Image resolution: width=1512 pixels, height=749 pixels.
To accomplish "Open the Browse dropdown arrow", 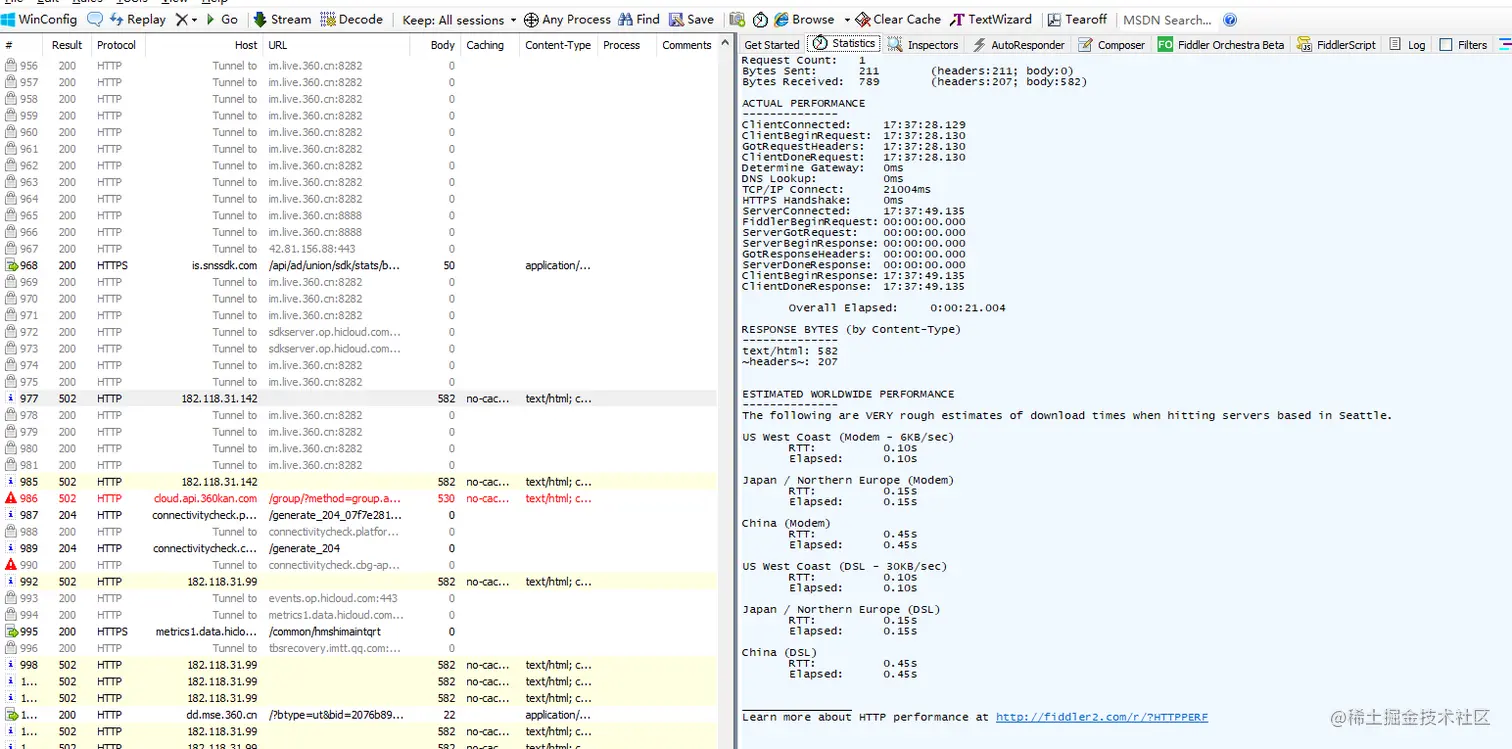I will (x=846, y=19).
